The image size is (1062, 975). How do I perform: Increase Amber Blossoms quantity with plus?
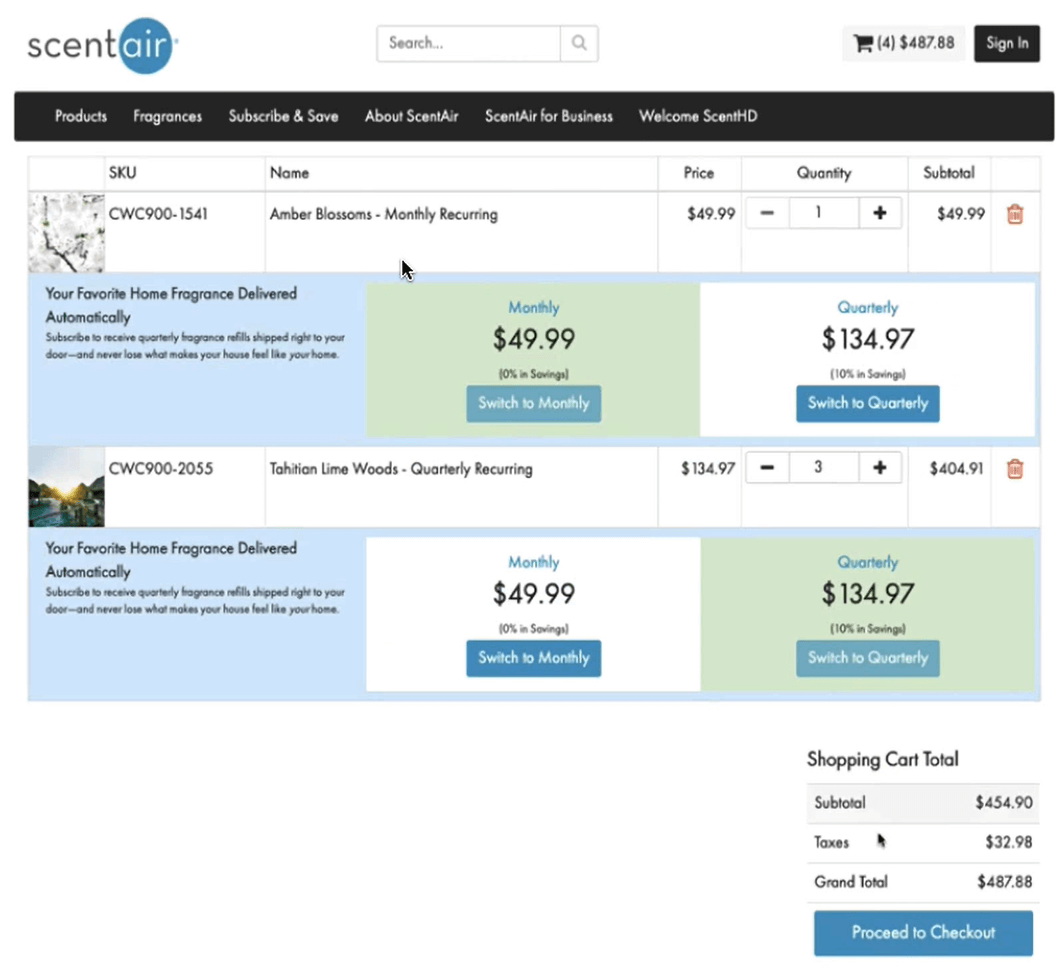(880, 213)
